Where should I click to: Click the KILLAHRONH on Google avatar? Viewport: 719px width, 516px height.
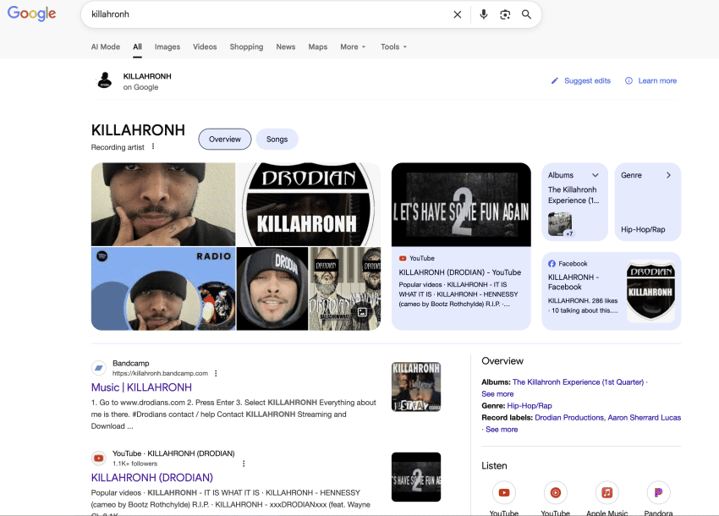[105, 81]
